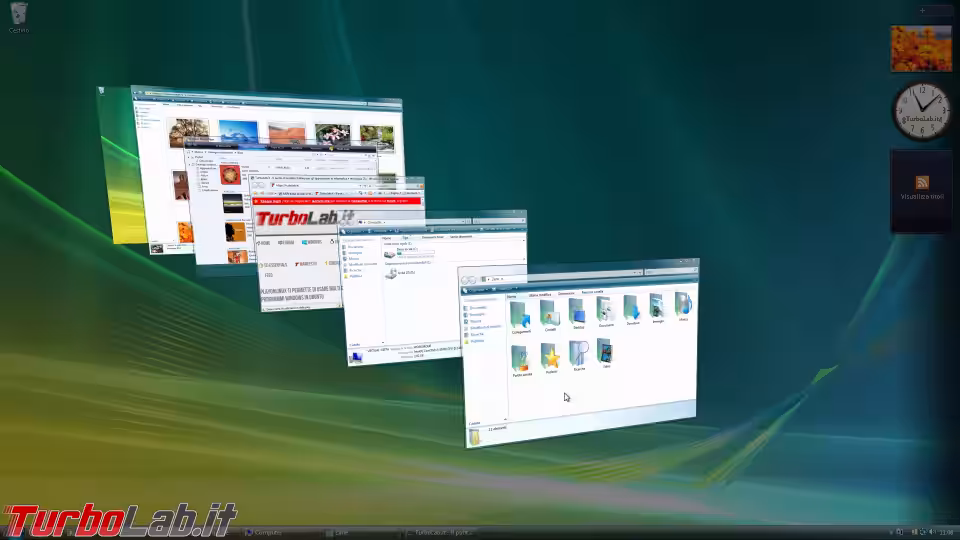Open the Musica folder icon

(682, 303)
